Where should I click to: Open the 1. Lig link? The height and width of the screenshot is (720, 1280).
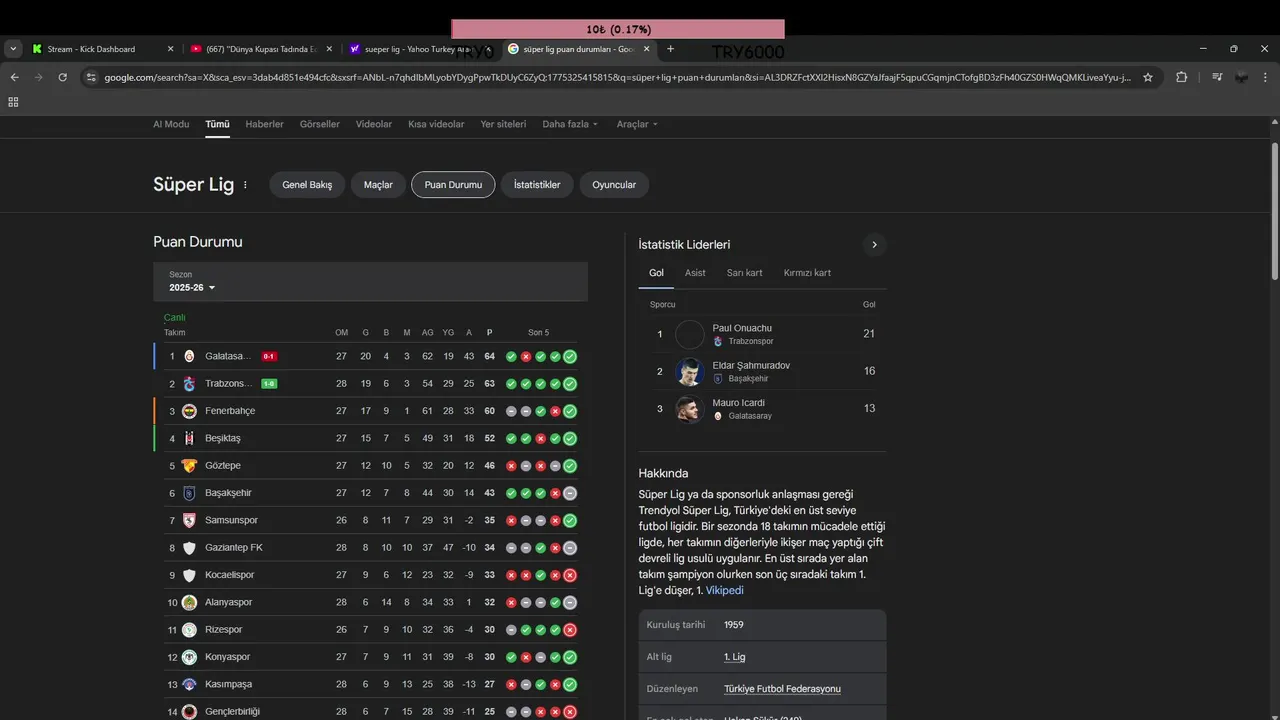click(735, 657)
